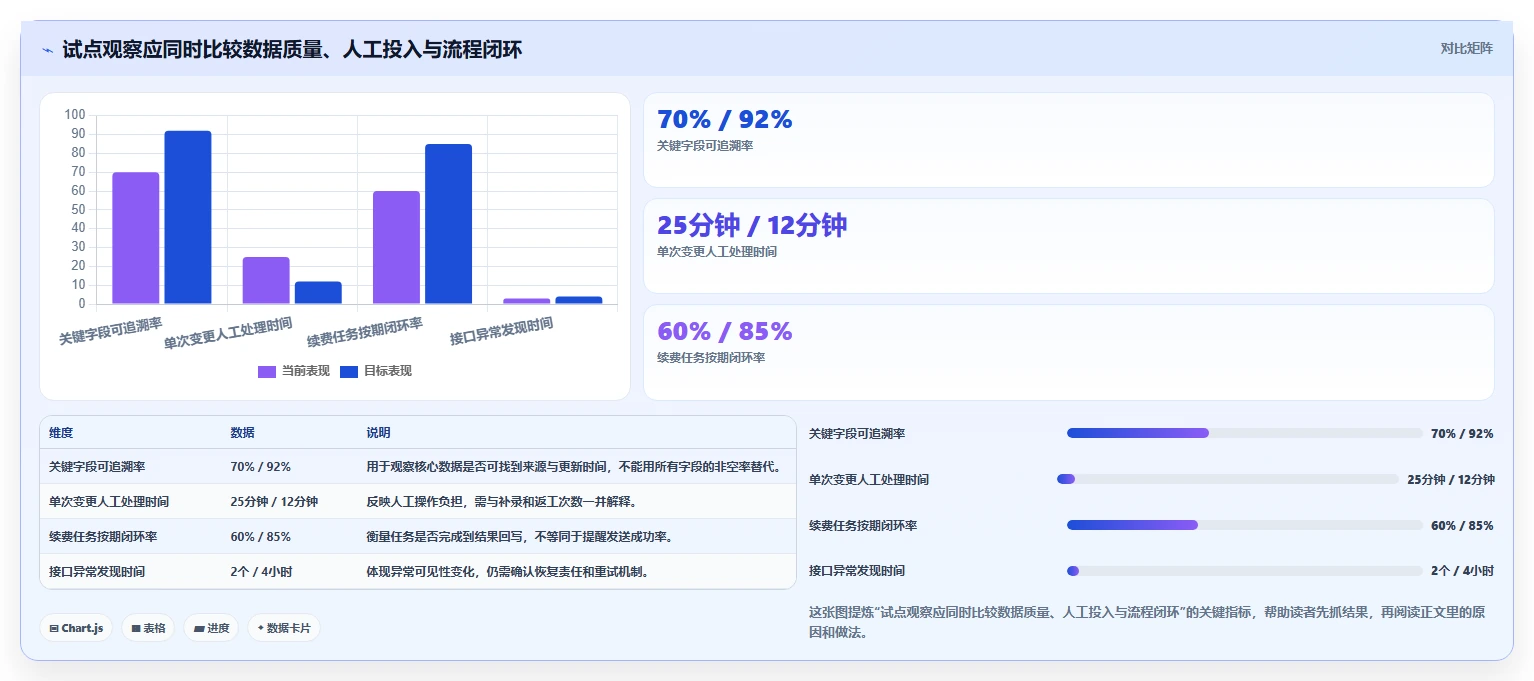Click the 25分钟 / 12分钟 data card
This screenshot has width=1534, height=681.
1068,246
